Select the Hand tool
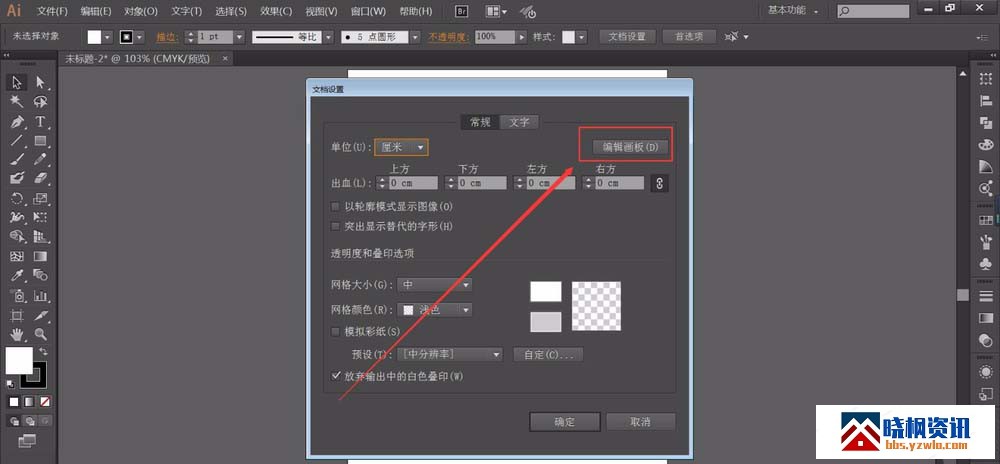Viewport: 1000px width, 464px height. pos(17,334)
